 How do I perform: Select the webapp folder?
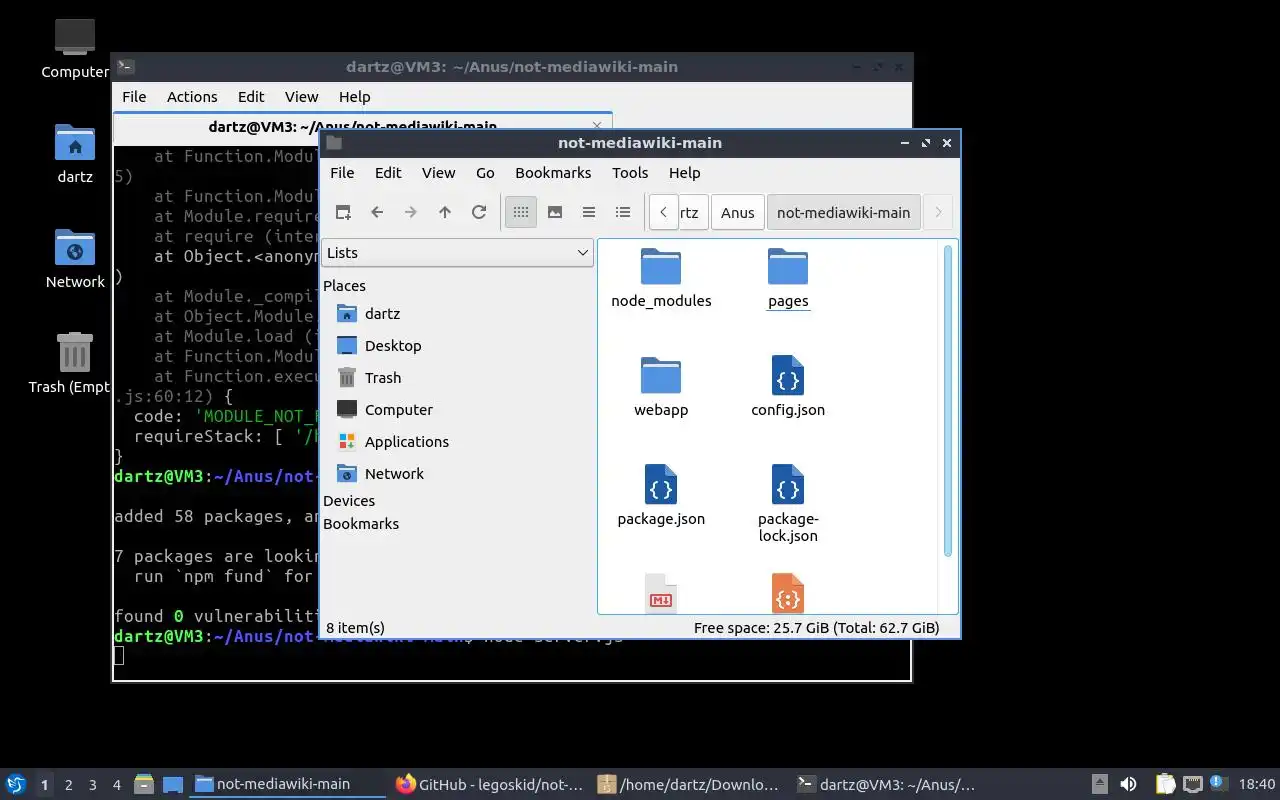[661, 386]
